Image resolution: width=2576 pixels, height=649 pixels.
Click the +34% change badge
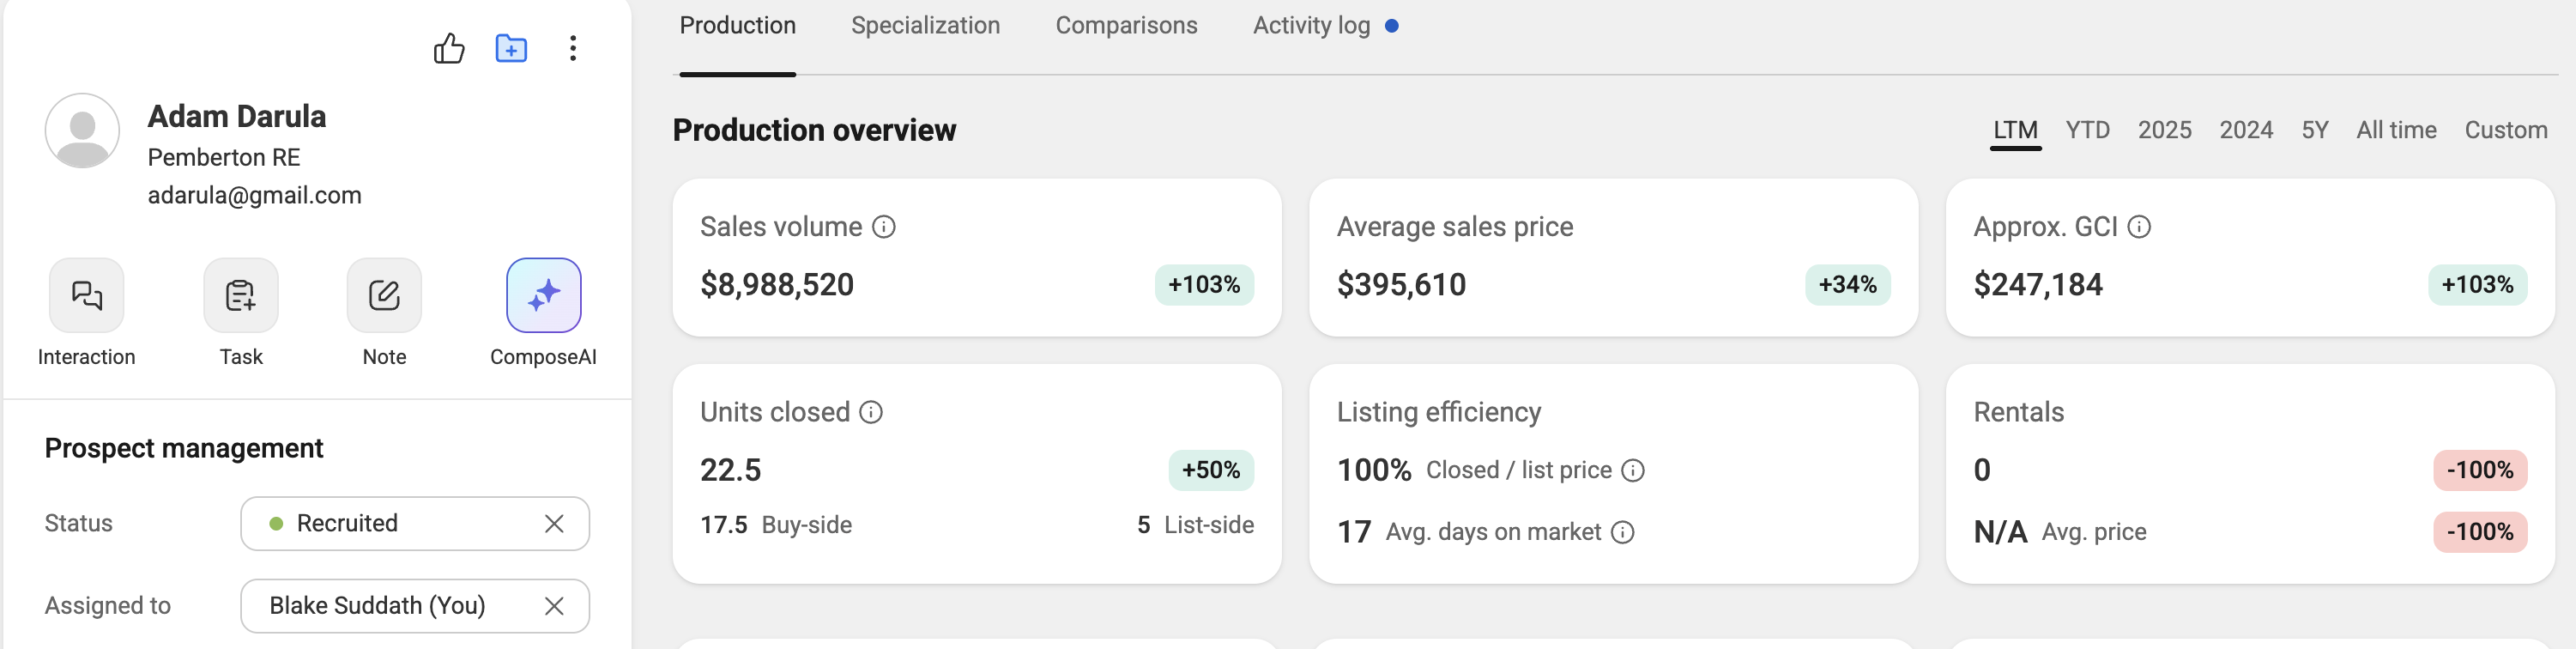[1847, 285]
